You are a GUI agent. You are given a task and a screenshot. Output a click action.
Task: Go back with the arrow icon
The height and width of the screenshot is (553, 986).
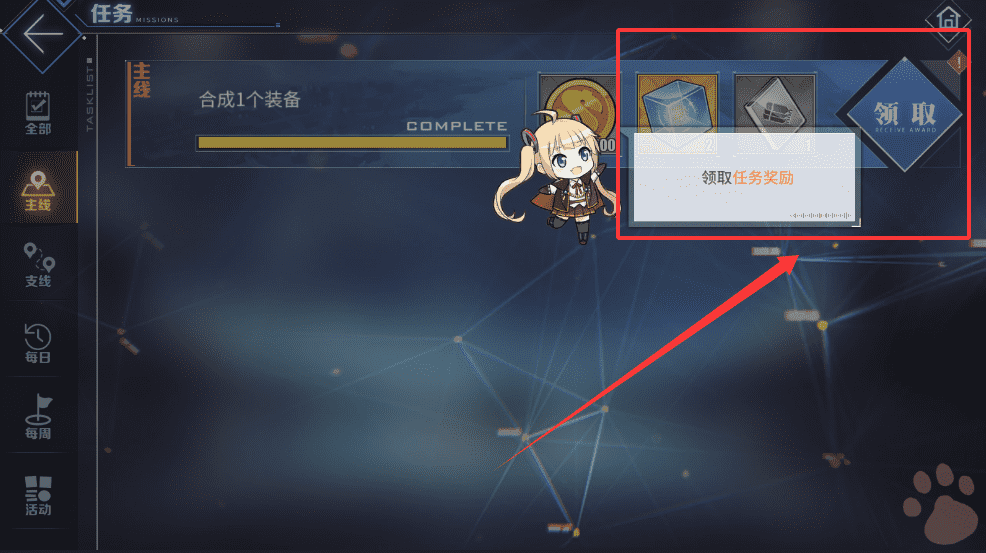pos(42,34)
